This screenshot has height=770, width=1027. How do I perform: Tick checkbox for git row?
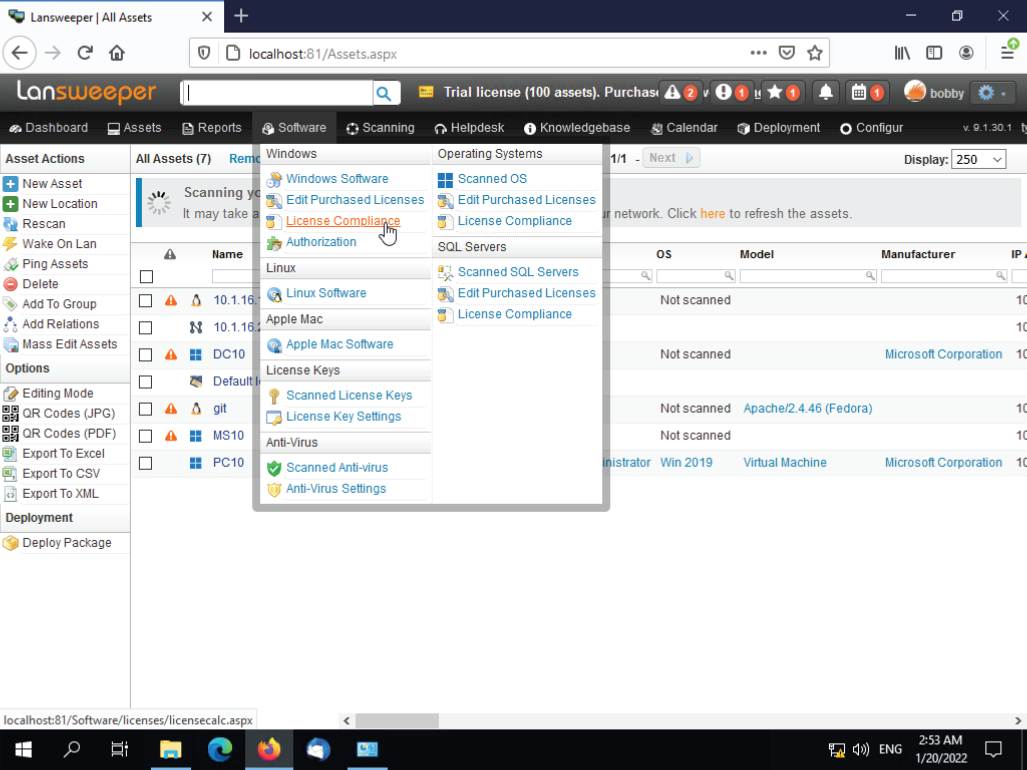(145, 409)
